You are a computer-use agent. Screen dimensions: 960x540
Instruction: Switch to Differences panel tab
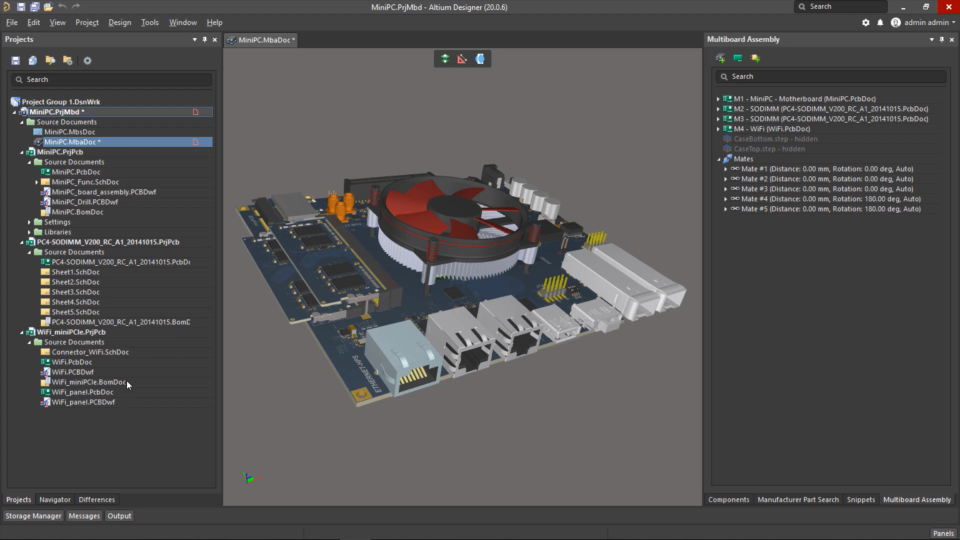97,500
